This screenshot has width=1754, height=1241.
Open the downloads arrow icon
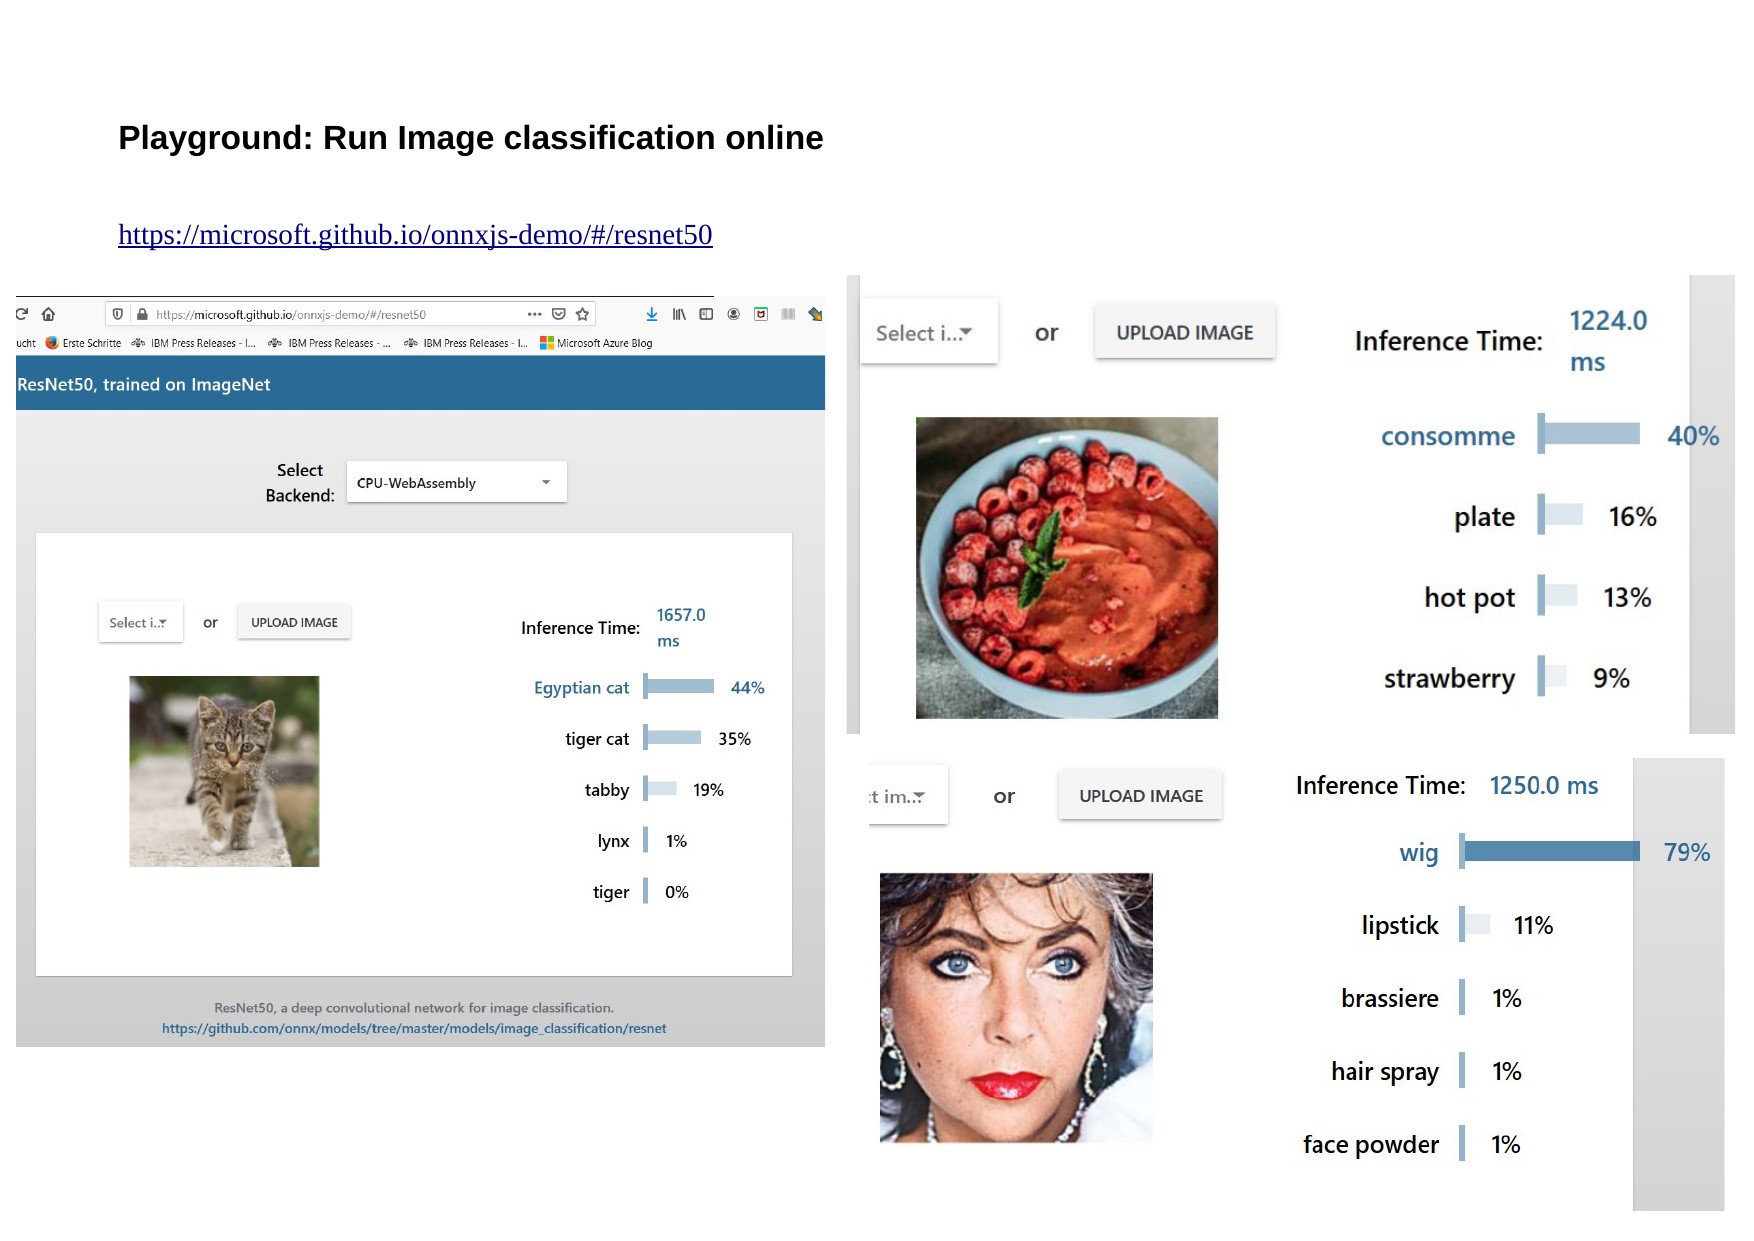(652, 314)
